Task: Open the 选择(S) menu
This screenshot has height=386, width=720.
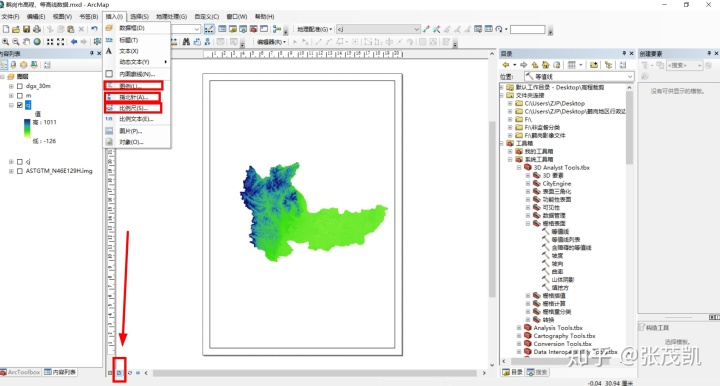Action: pos(139,17)
